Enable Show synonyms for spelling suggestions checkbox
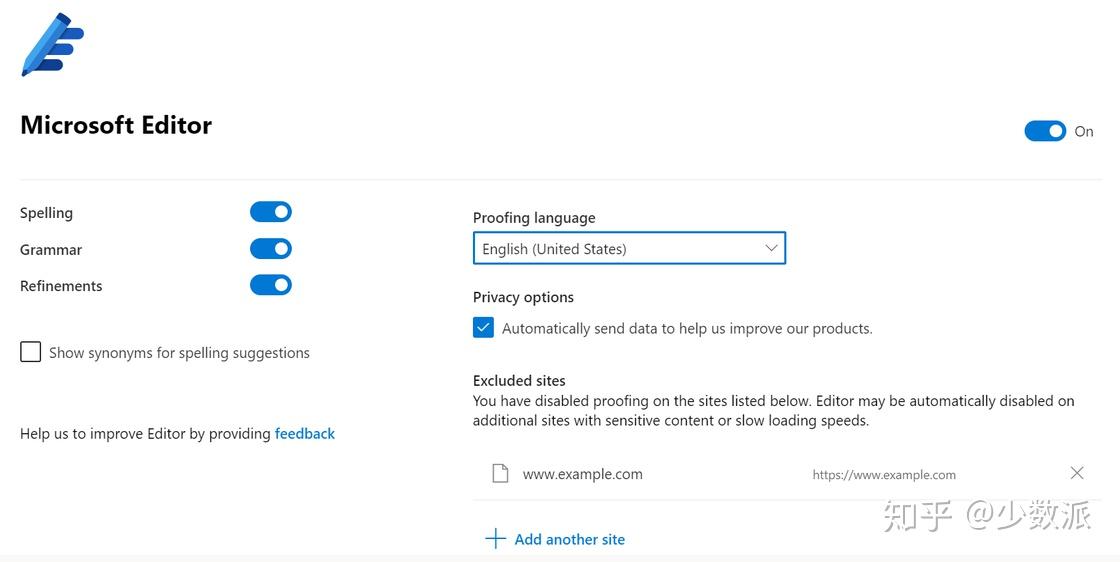Screen dimensions: 1120x562 [31, 352]
